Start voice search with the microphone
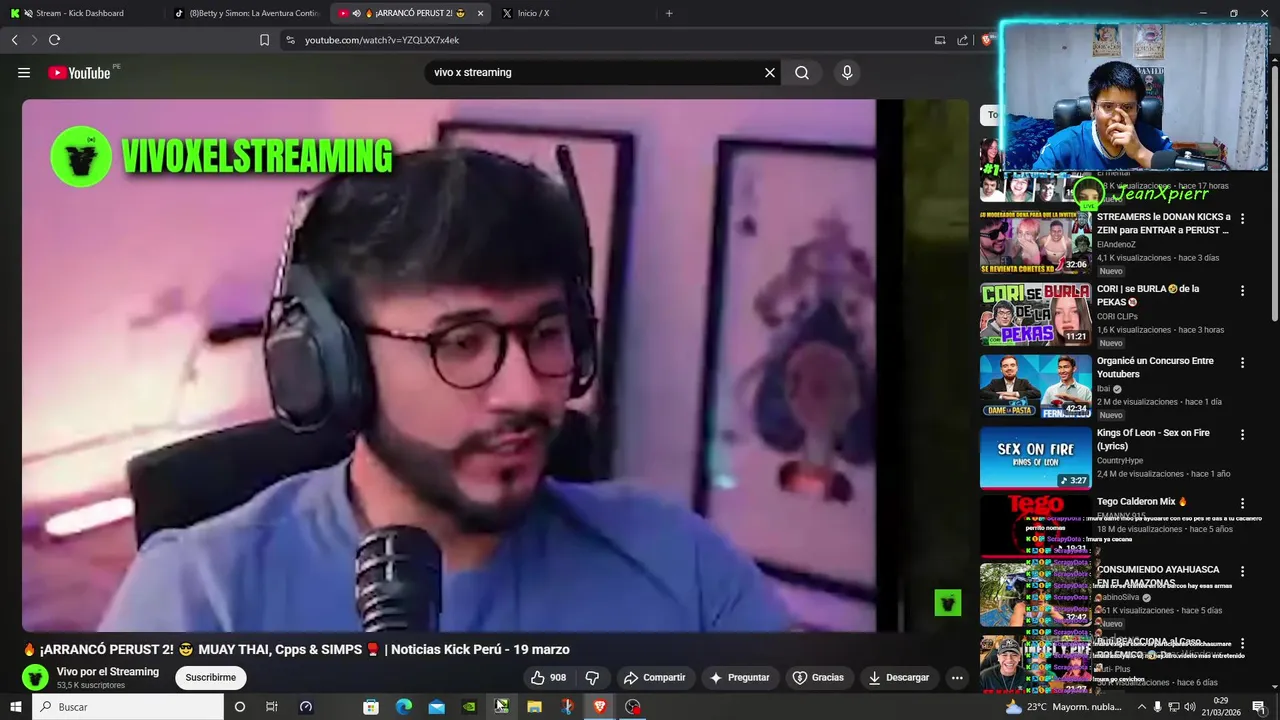This screenshot has width=1280, height=720. tap(847, 72)
